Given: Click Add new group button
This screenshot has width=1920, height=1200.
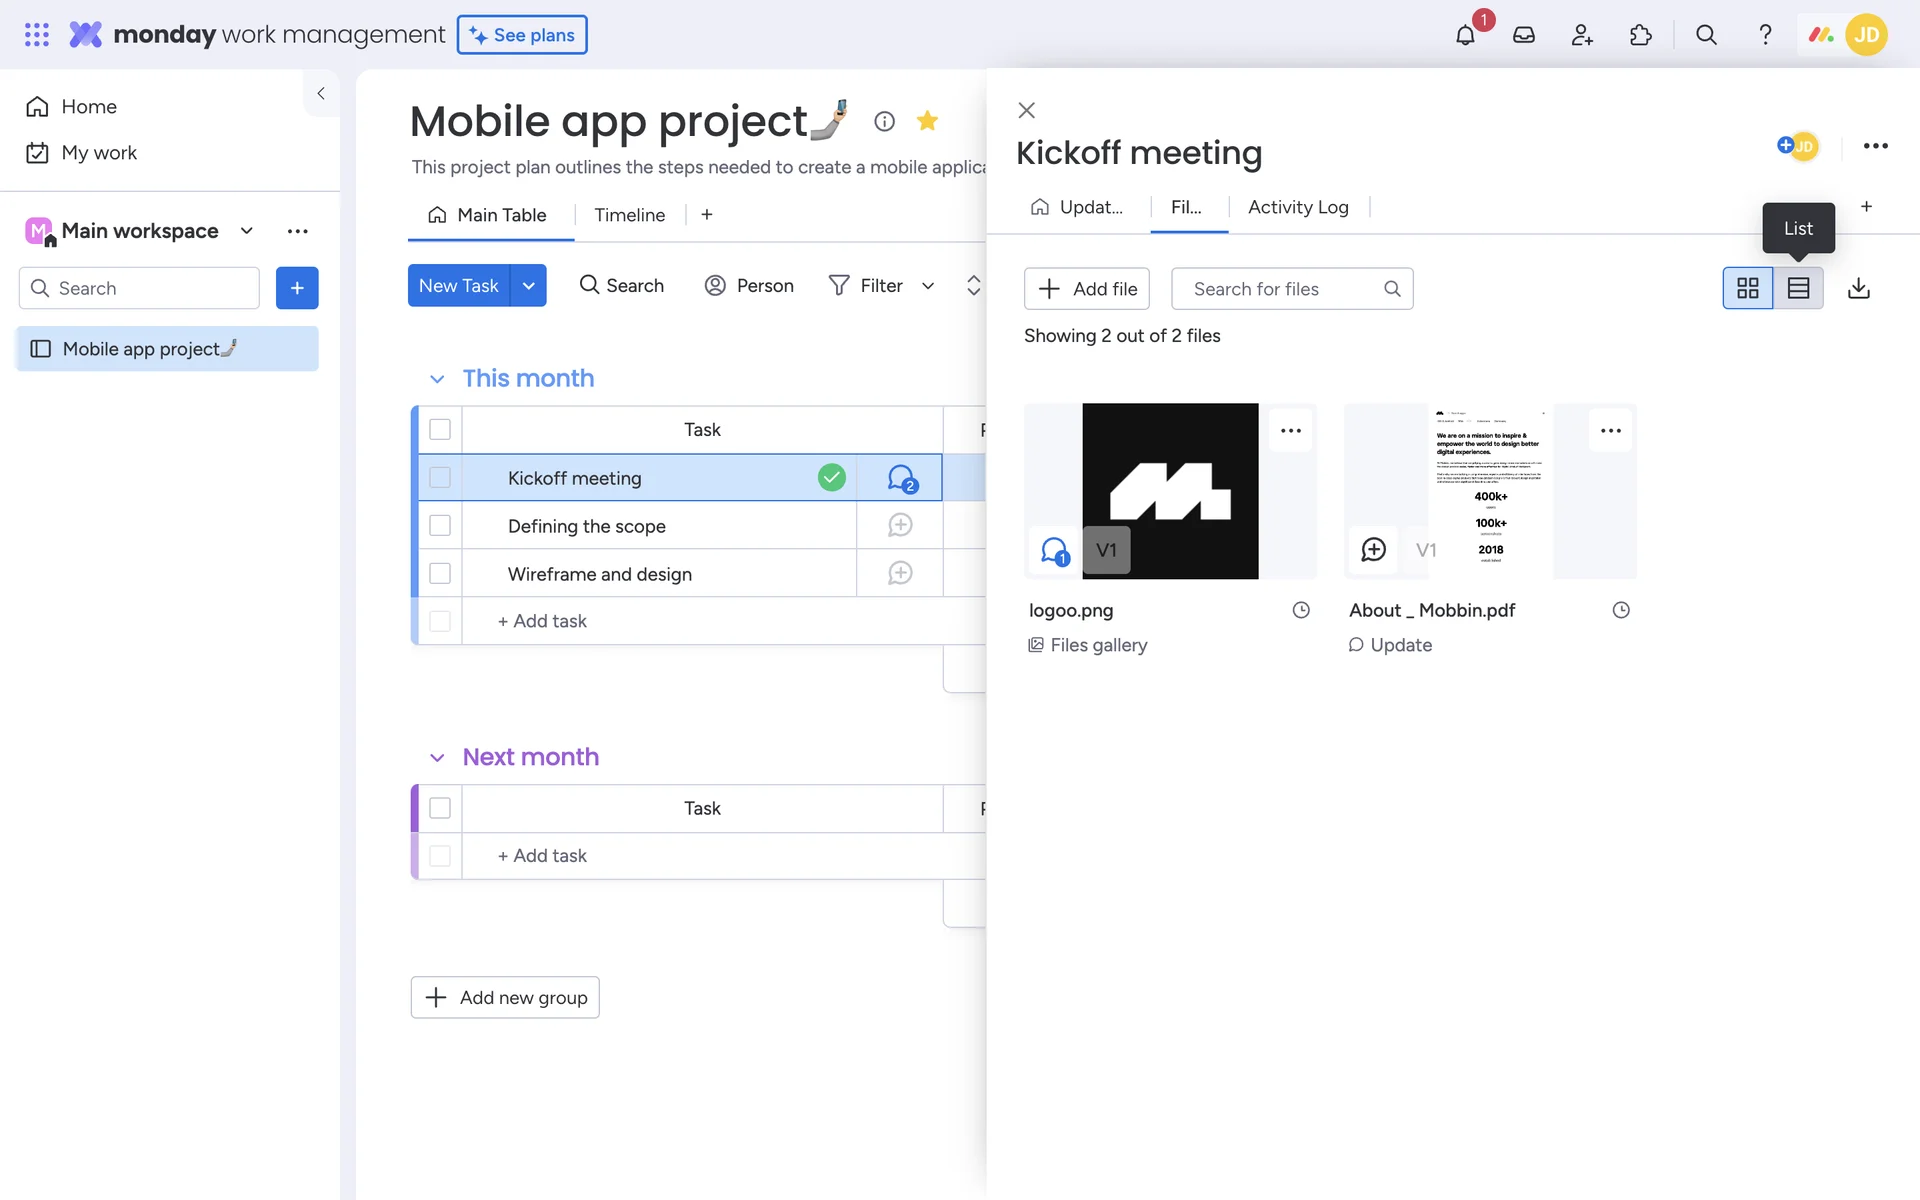Looking at the screenshot, I should [x=505, y=997].
